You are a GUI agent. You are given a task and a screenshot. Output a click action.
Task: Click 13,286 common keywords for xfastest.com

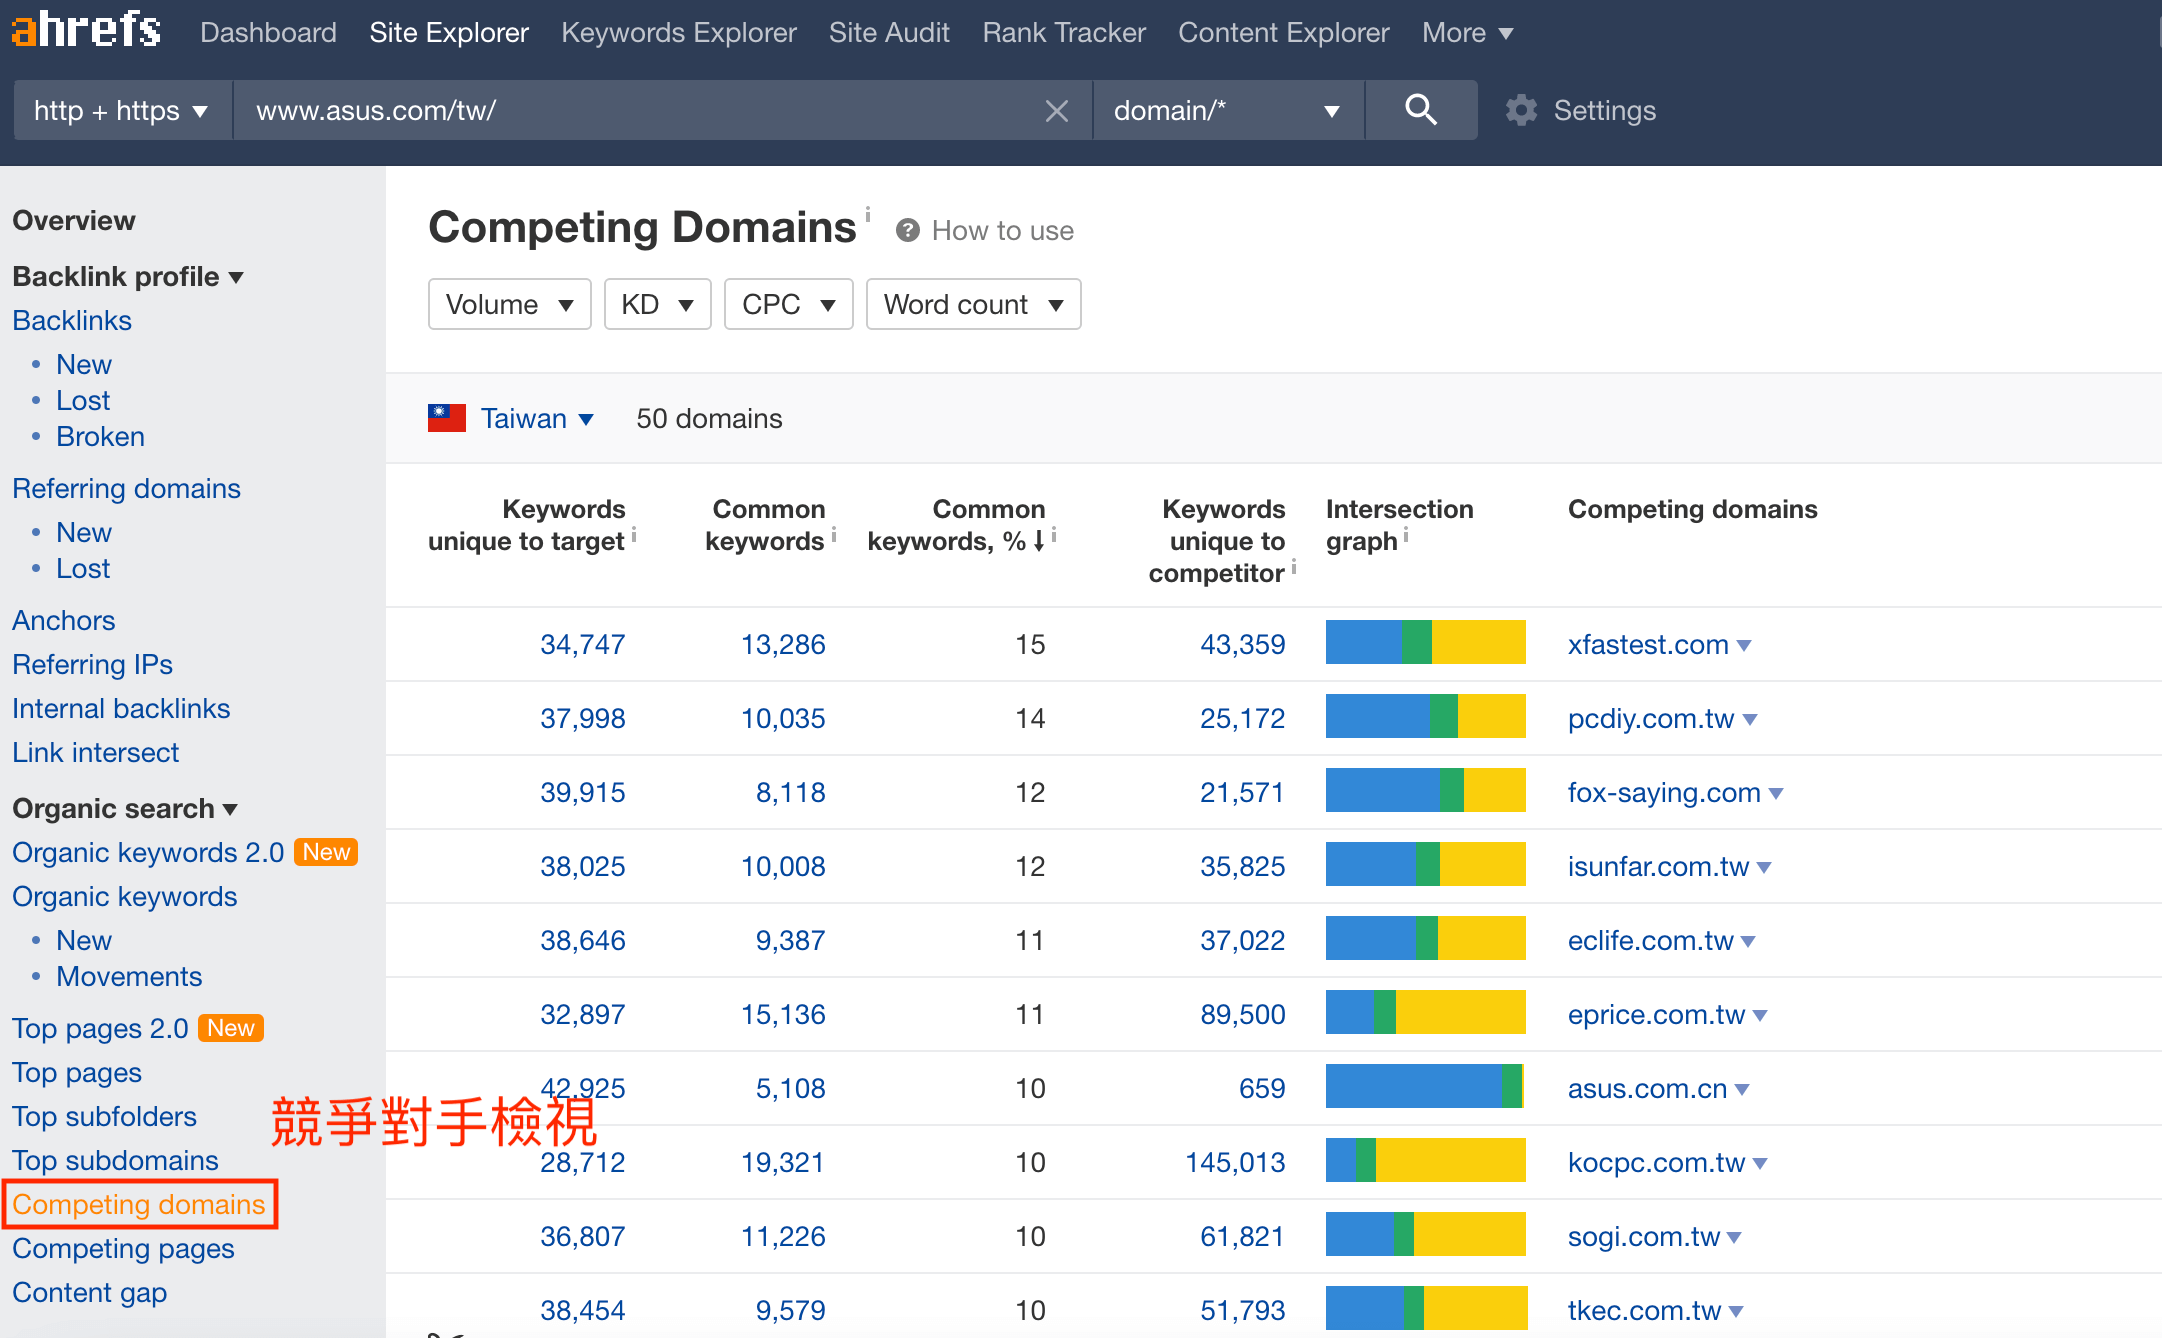[783, 644]
